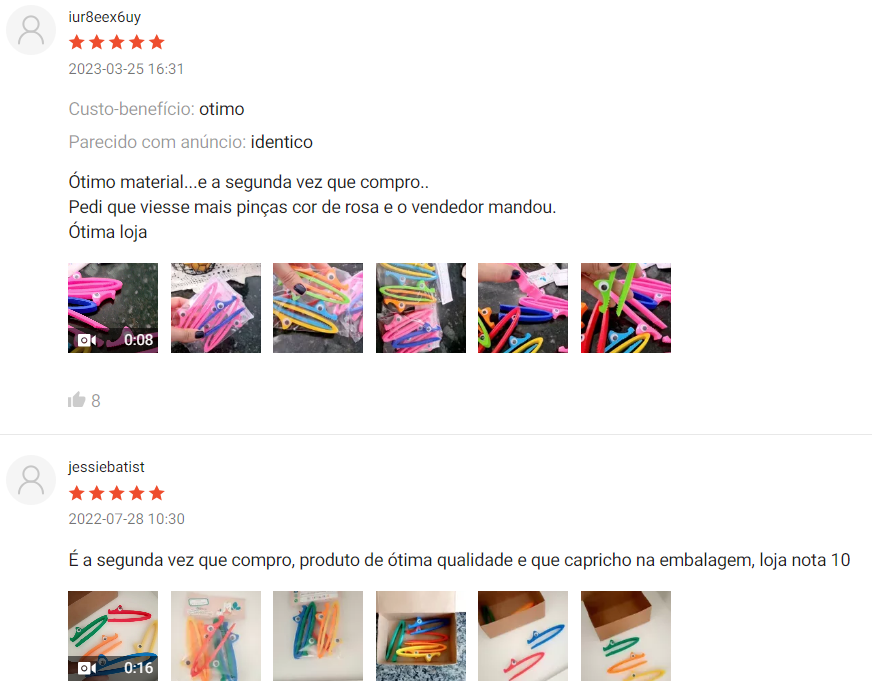Open photo of tweezers inside cardboard box

point(421,636)
